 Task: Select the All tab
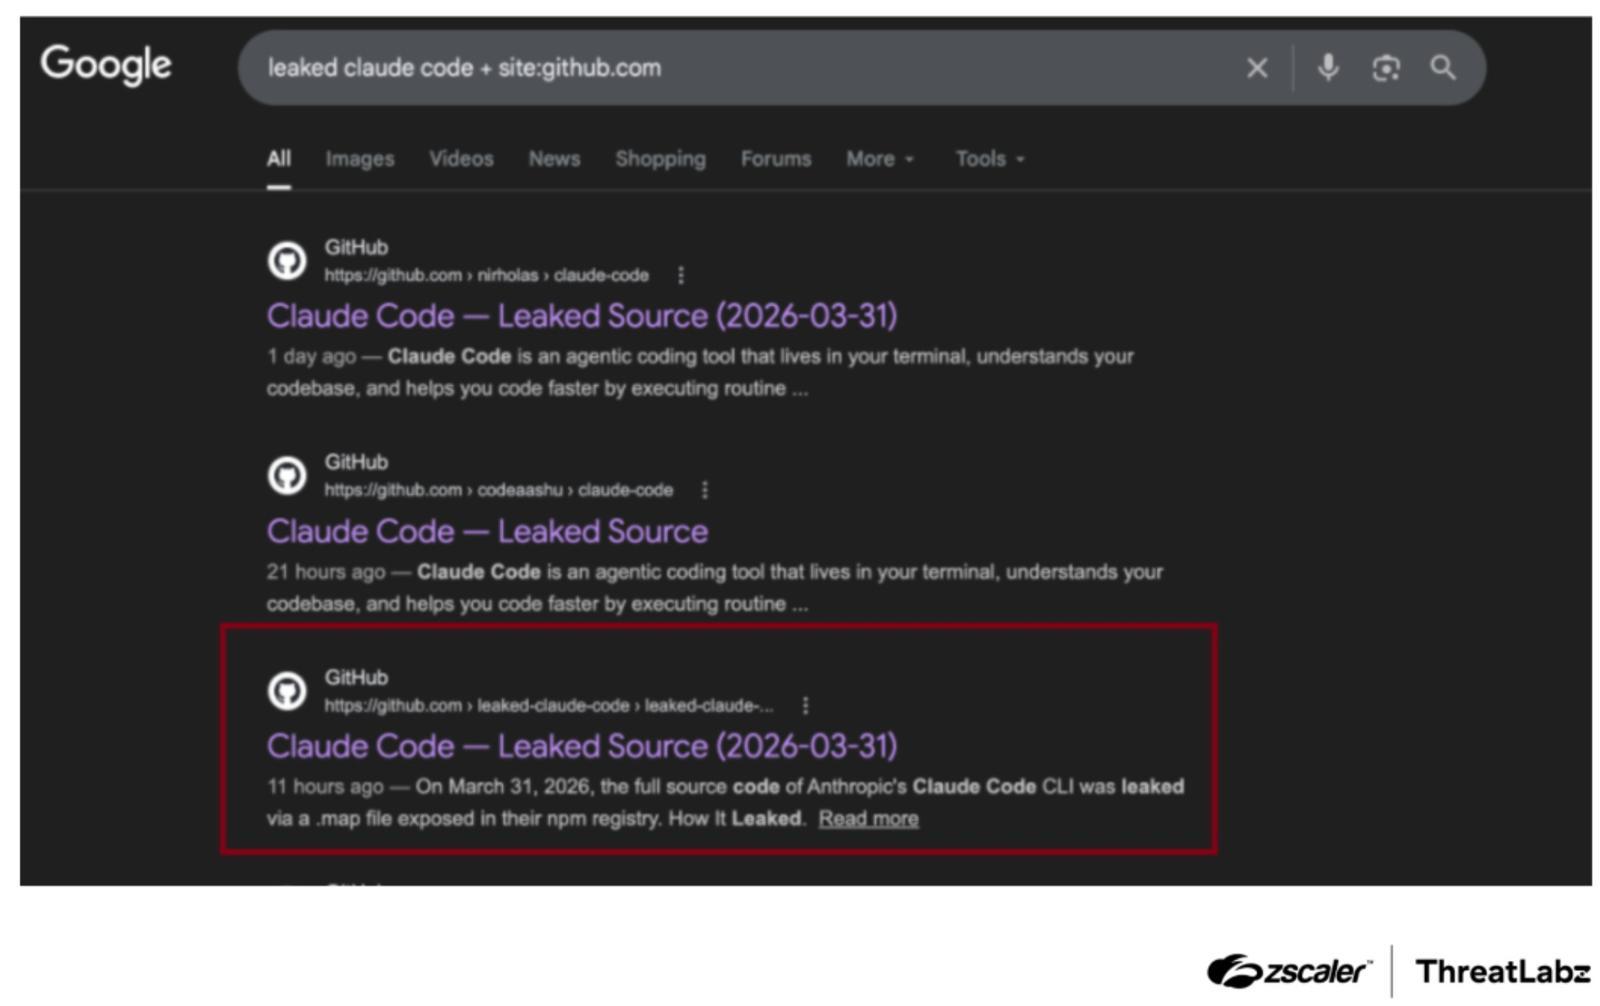(279, 159)
